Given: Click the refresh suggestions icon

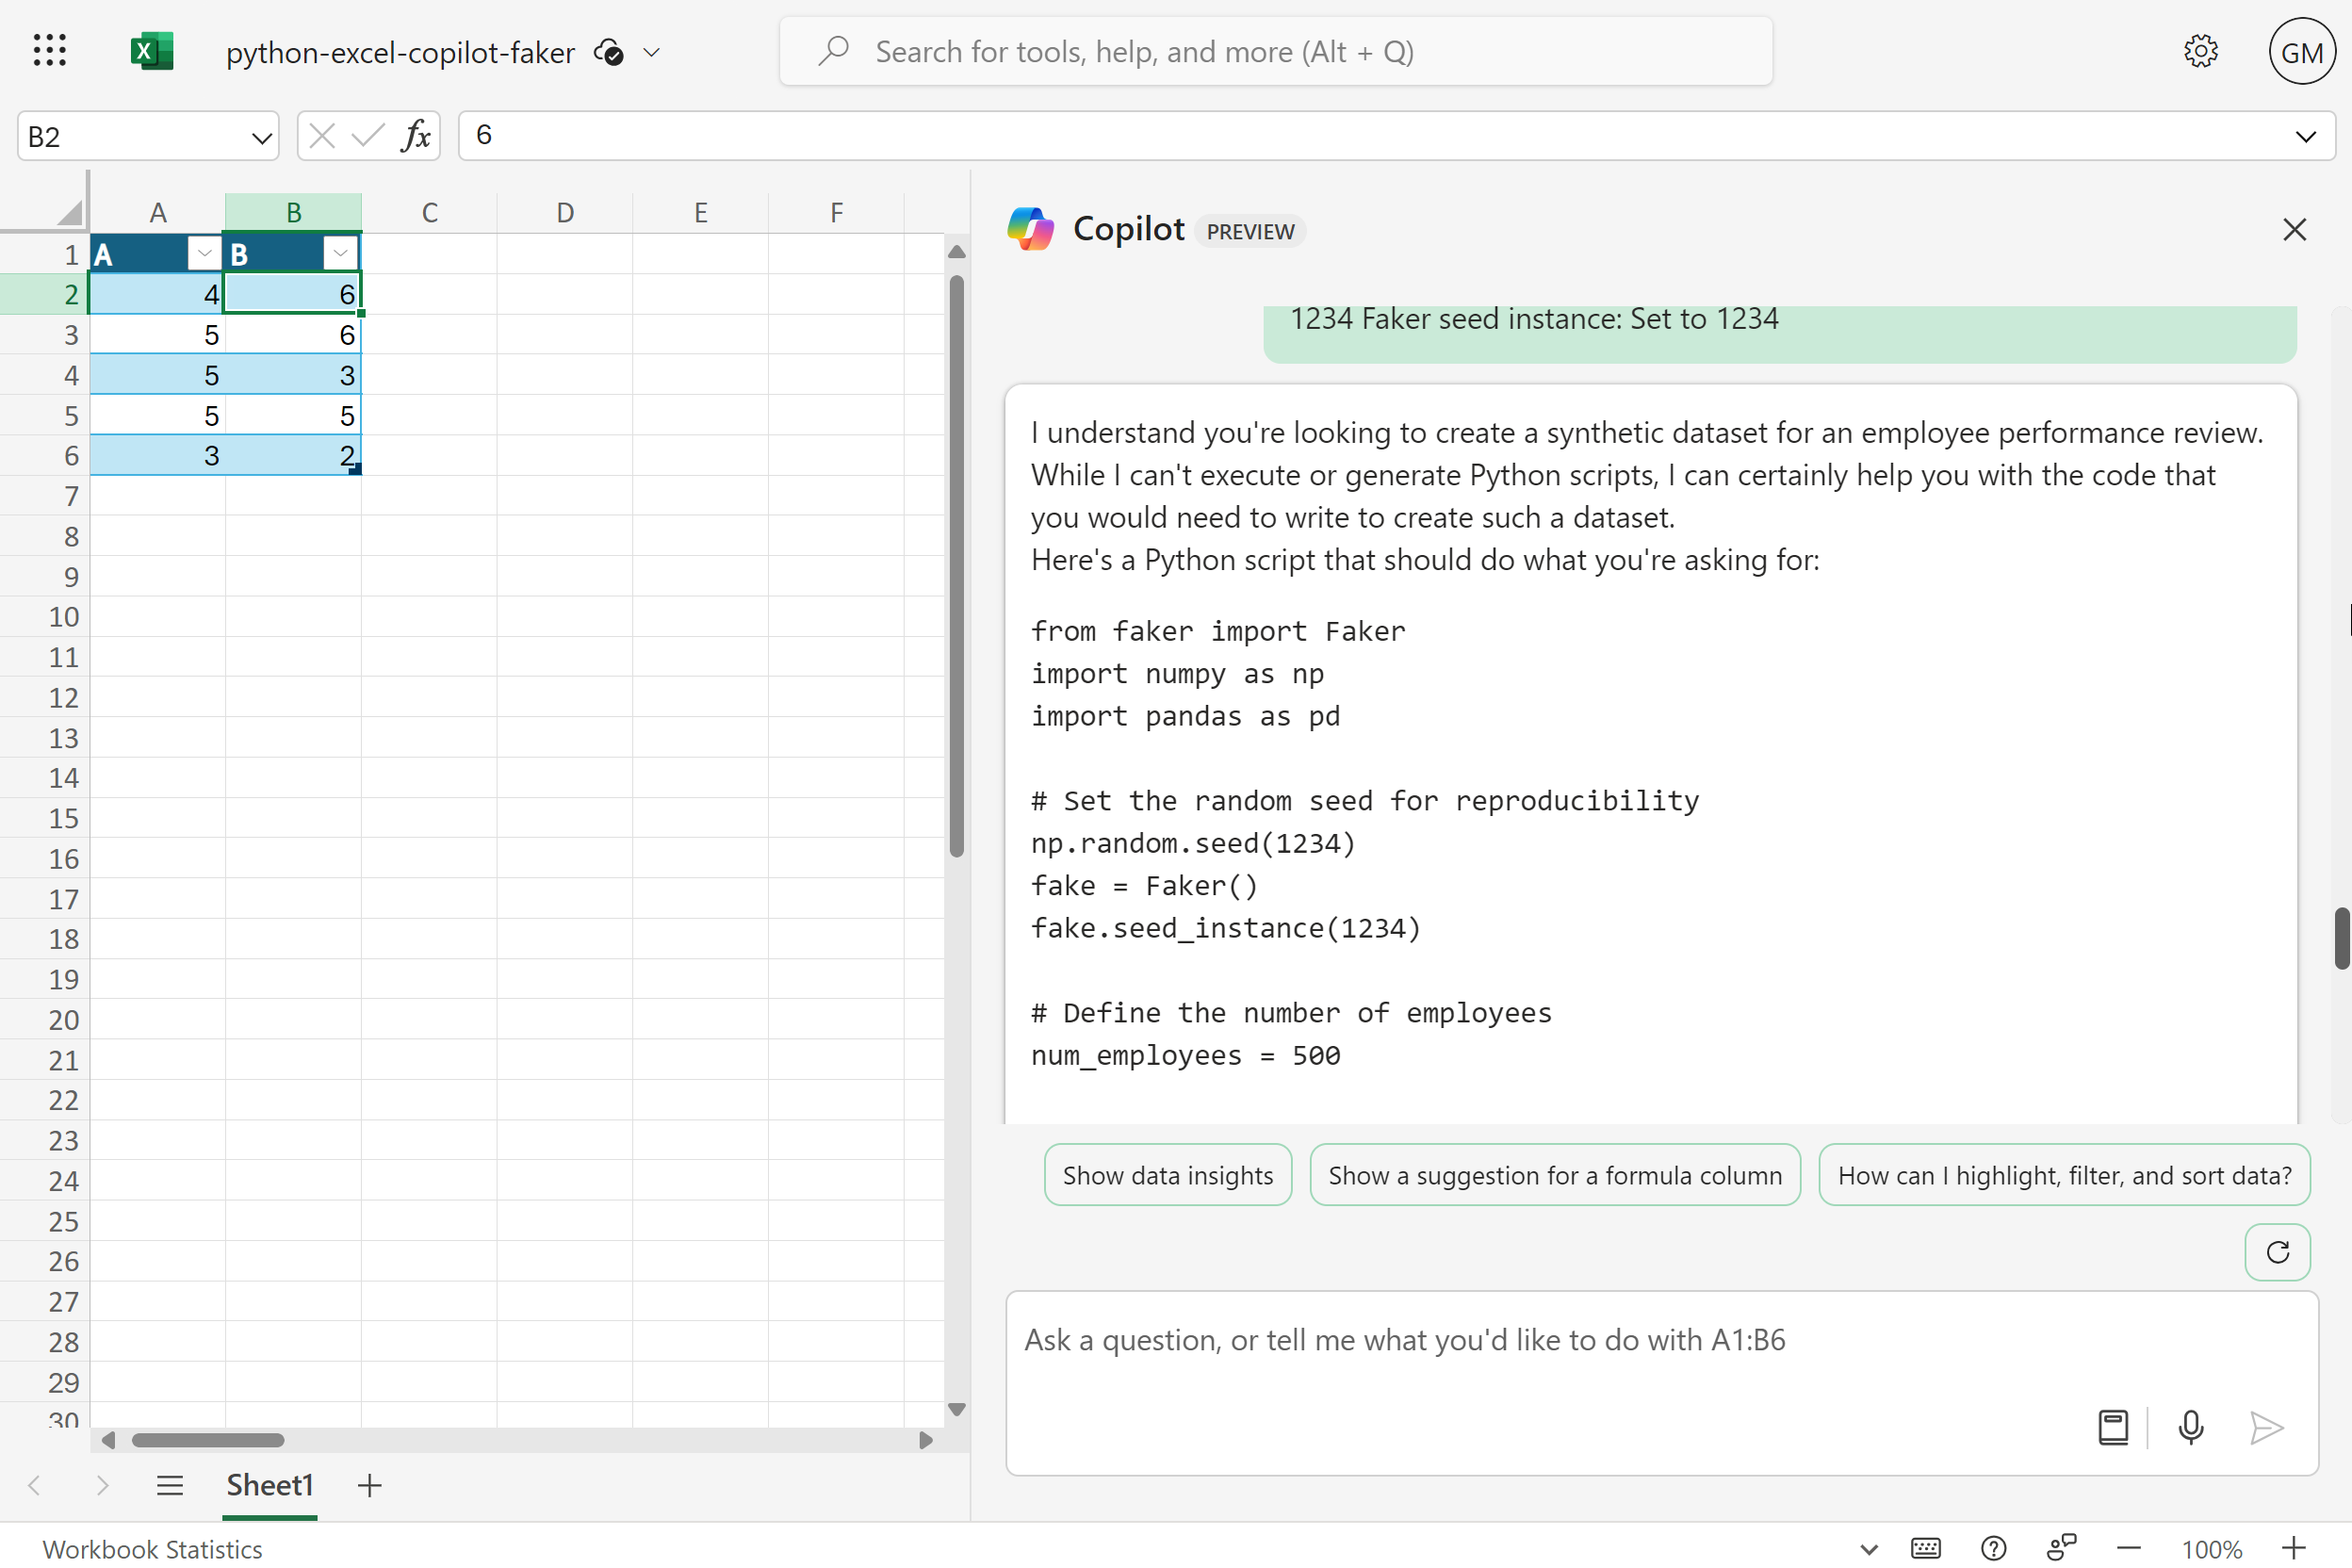Looking at the screenshot, I should pos(2277,1252).
